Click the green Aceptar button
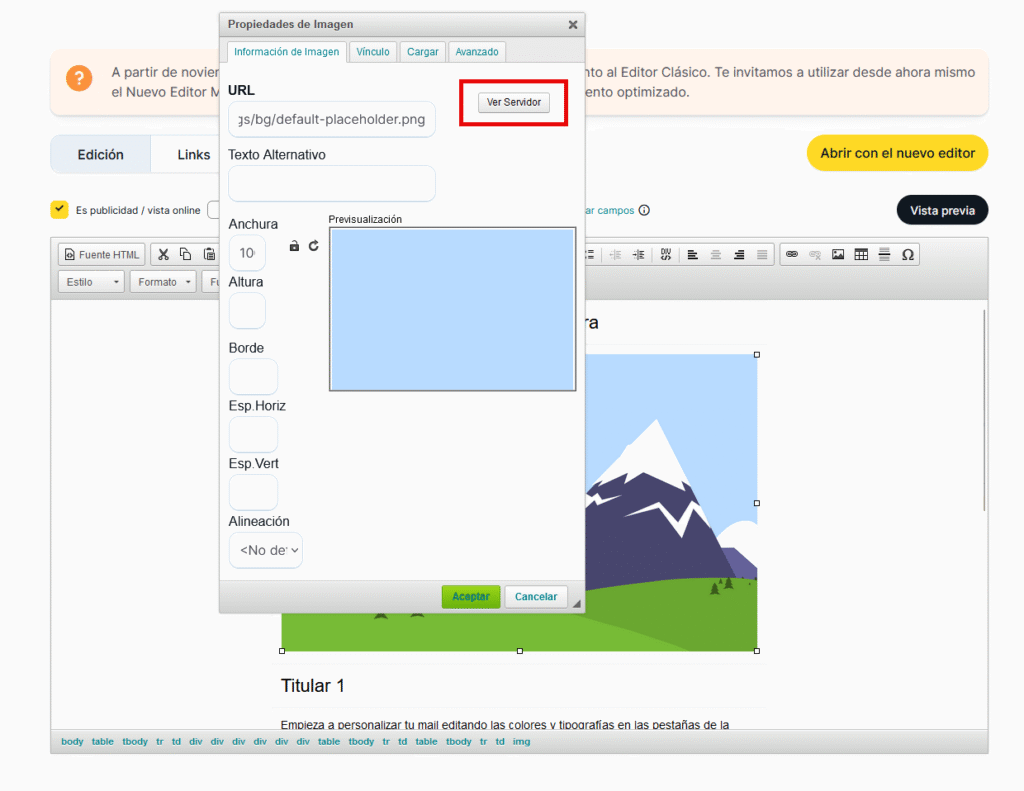 [x=470, y=597]
